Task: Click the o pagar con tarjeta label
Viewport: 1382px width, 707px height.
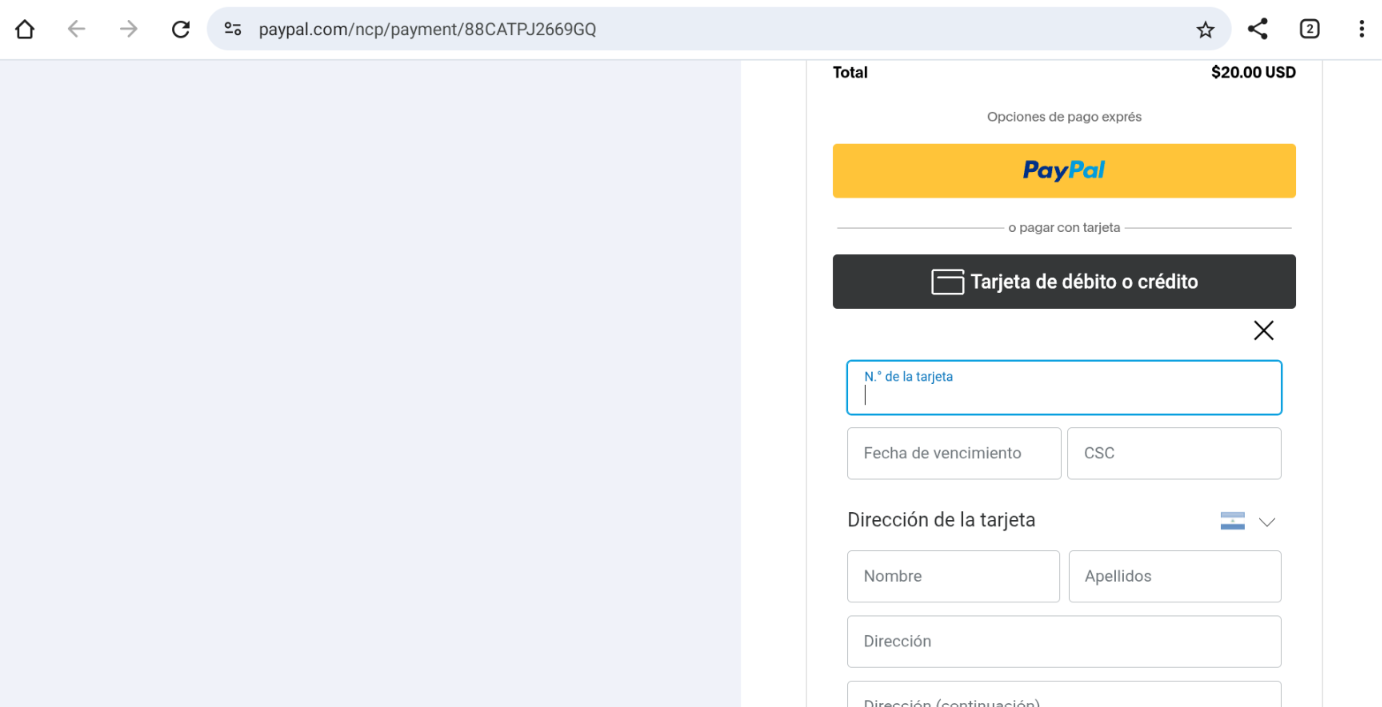Action: point(1064,228)
